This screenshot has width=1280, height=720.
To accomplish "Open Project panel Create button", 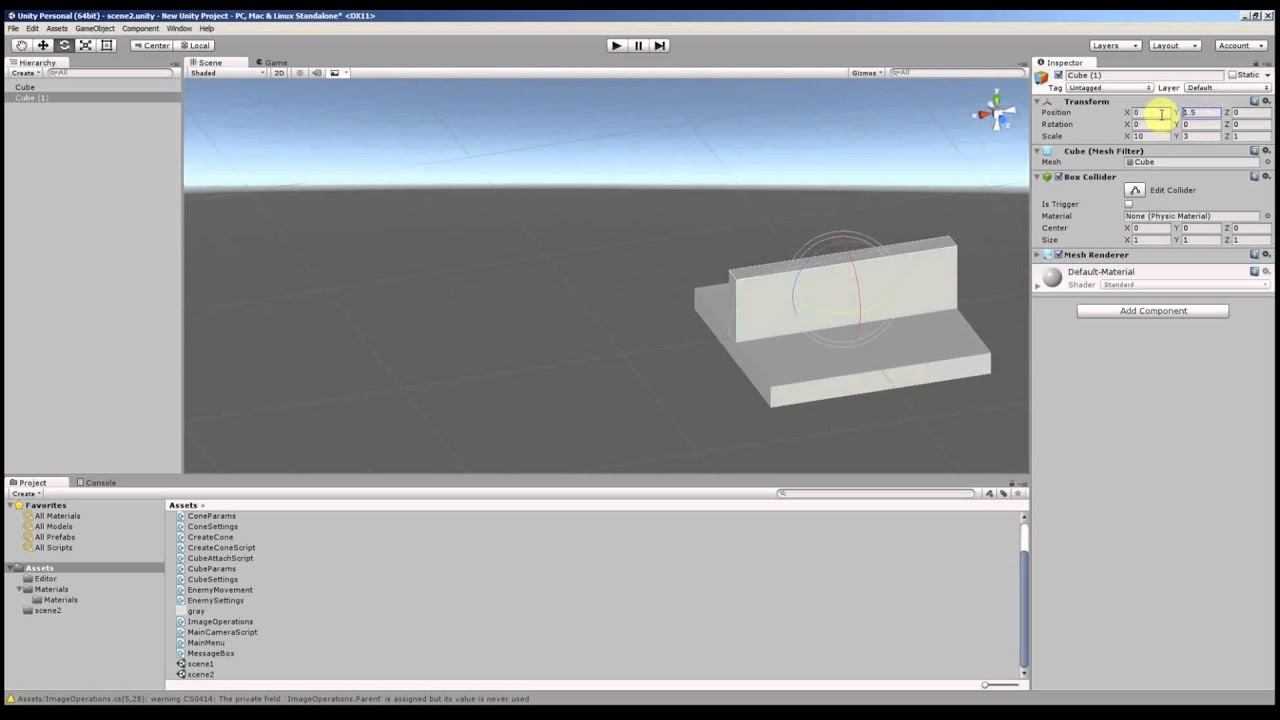I will (x=25, y=494).
